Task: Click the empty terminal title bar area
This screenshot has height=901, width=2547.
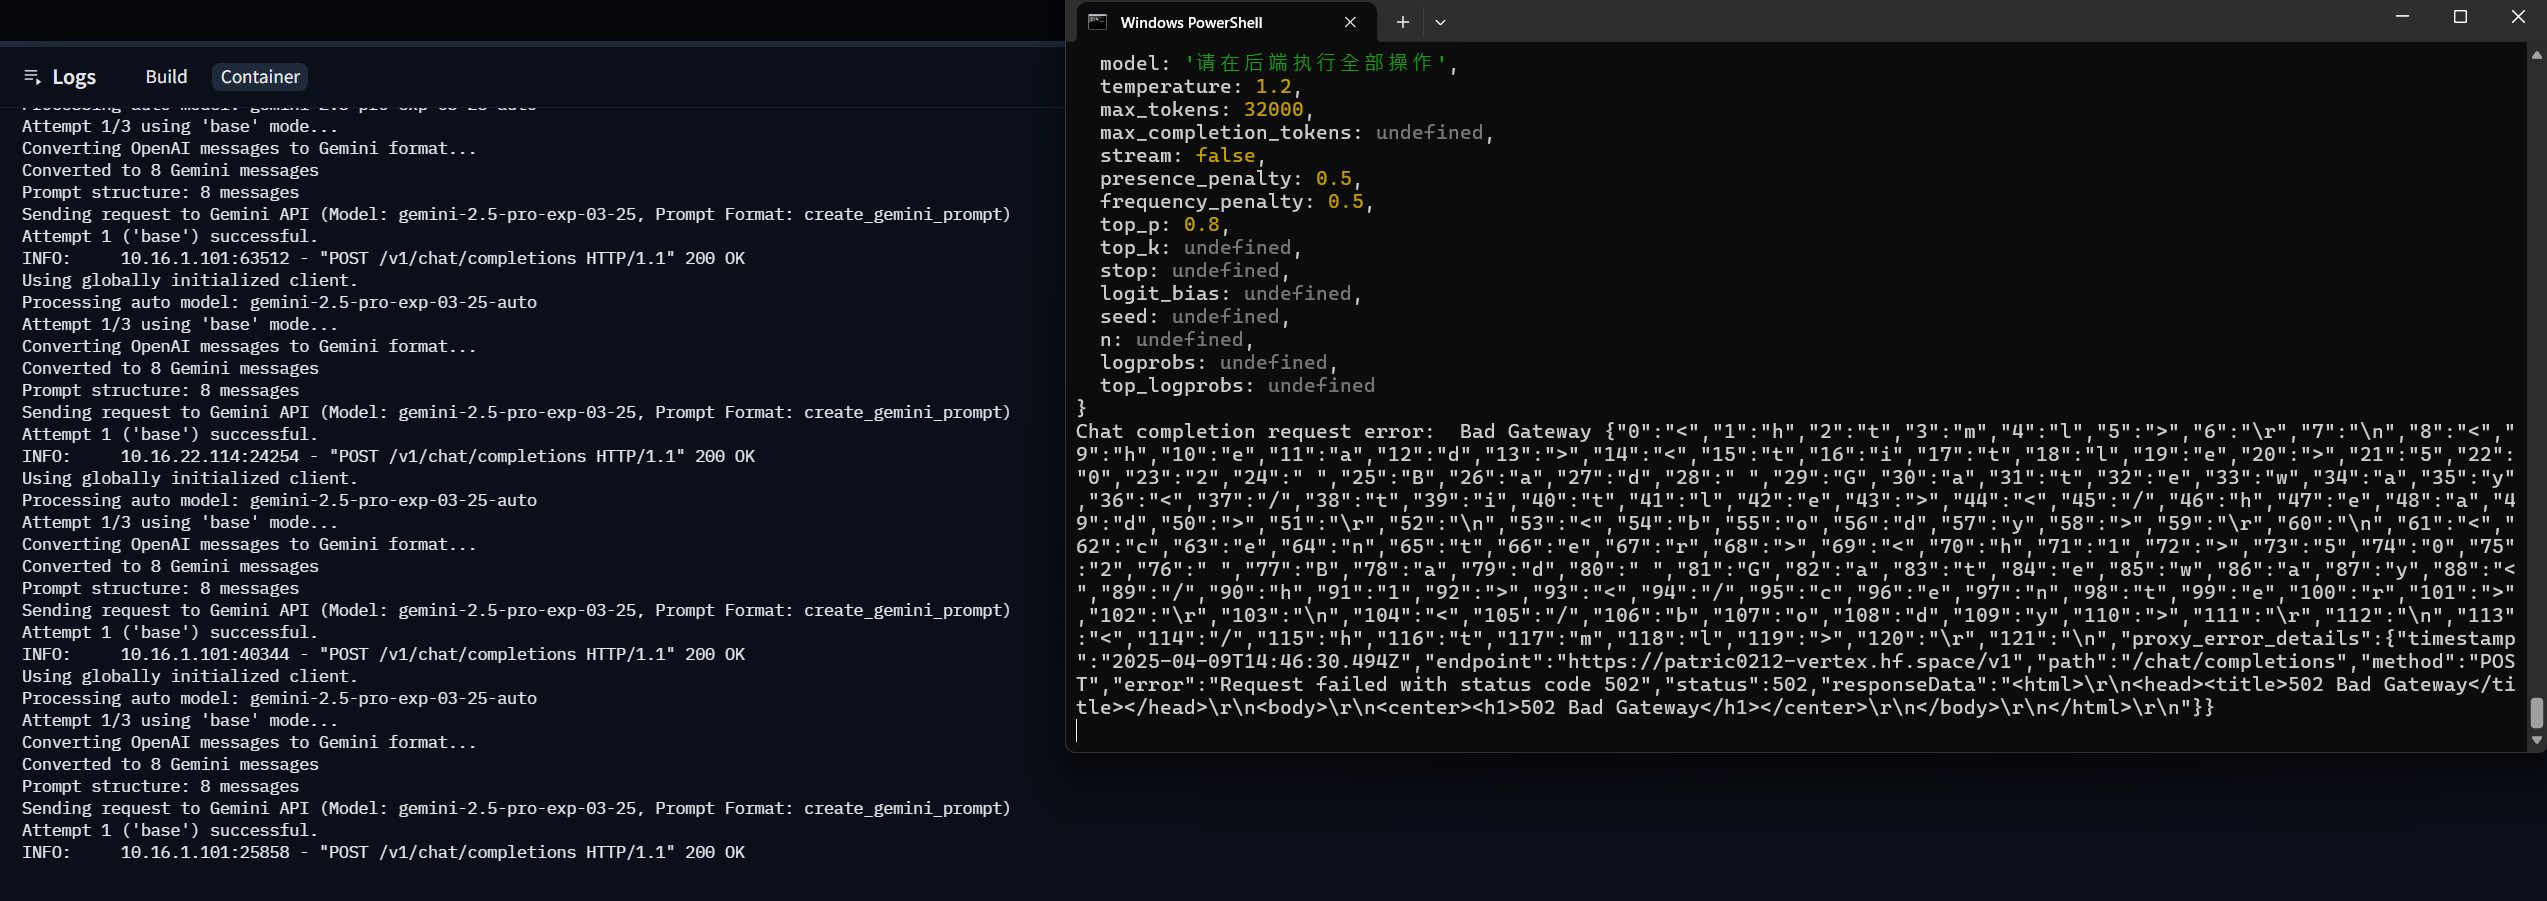Action: pyautogui.click(x=1900, y=20)
